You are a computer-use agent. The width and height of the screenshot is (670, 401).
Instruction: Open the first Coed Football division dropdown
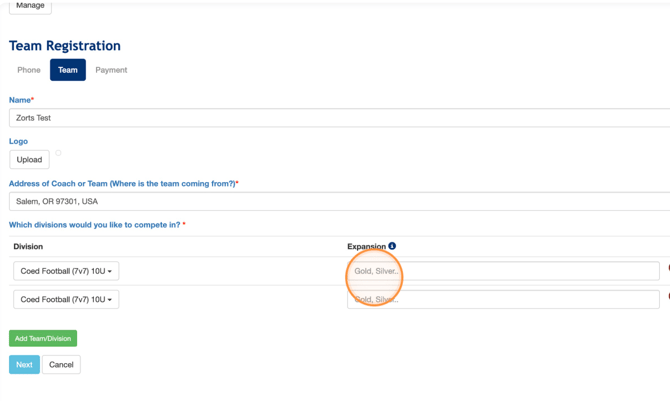coord(66,271)
